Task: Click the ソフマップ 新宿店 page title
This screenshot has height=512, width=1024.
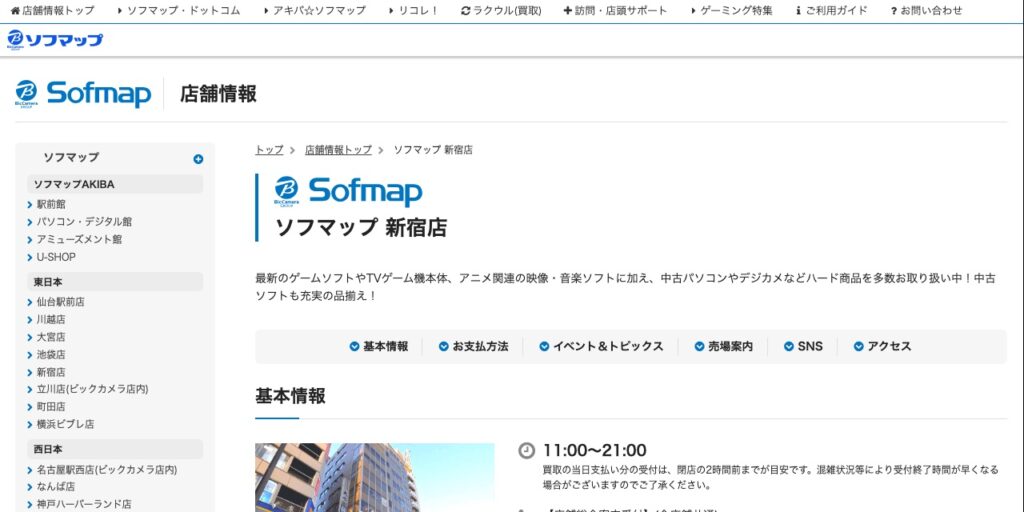Action: (x=360, y=227)
